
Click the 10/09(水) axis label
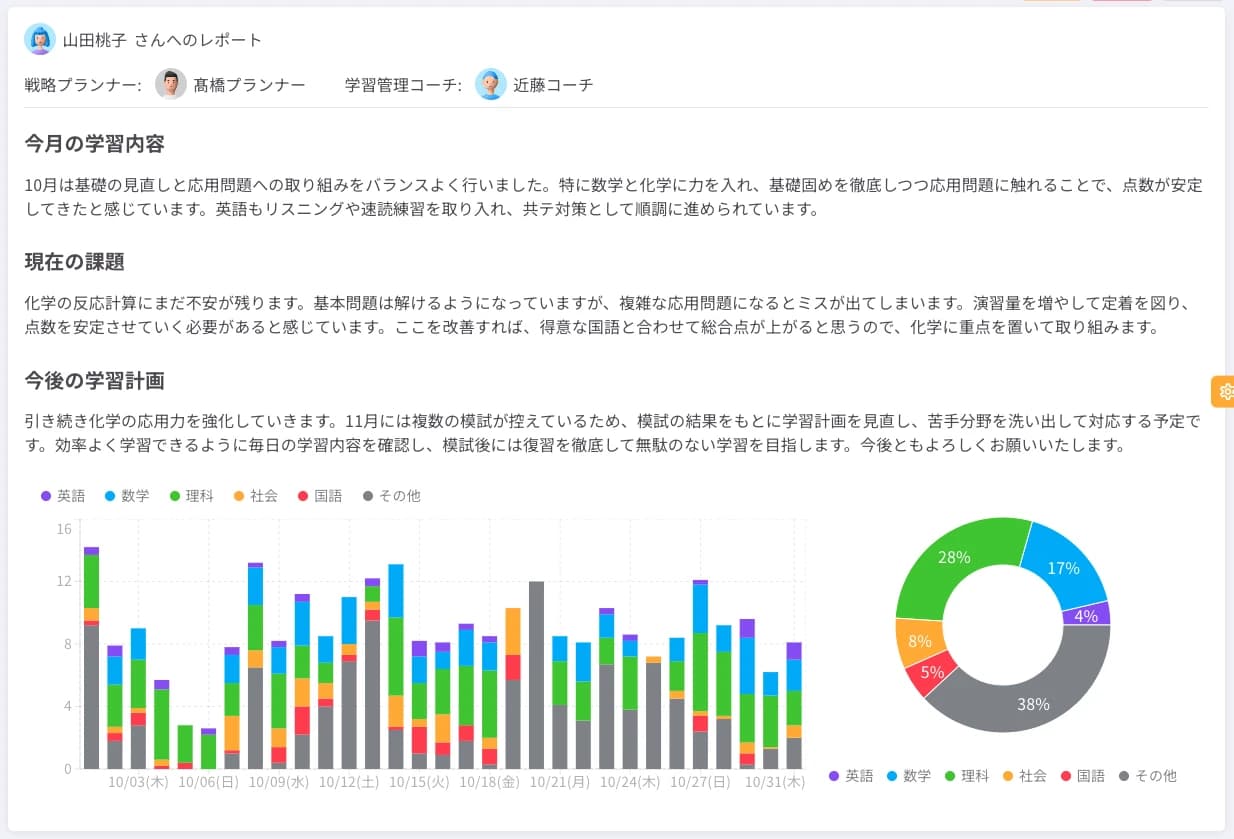point(278,785)
